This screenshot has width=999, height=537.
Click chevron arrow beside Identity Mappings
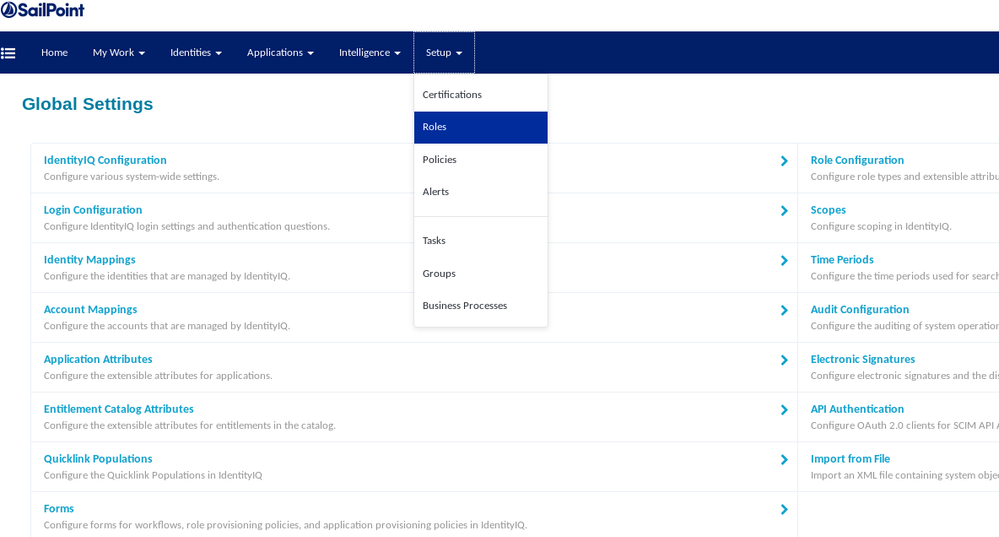(x=783, y=261)
